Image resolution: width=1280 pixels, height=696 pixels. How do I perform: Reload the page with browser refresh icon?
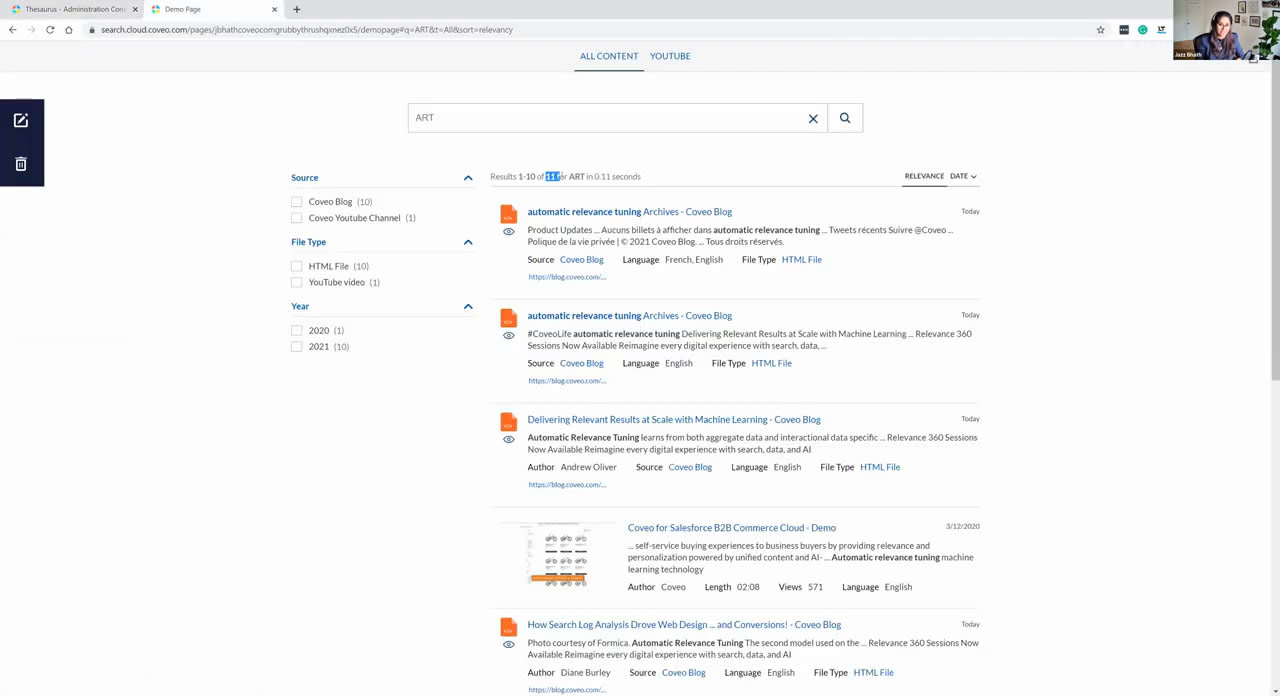point(50,30)
